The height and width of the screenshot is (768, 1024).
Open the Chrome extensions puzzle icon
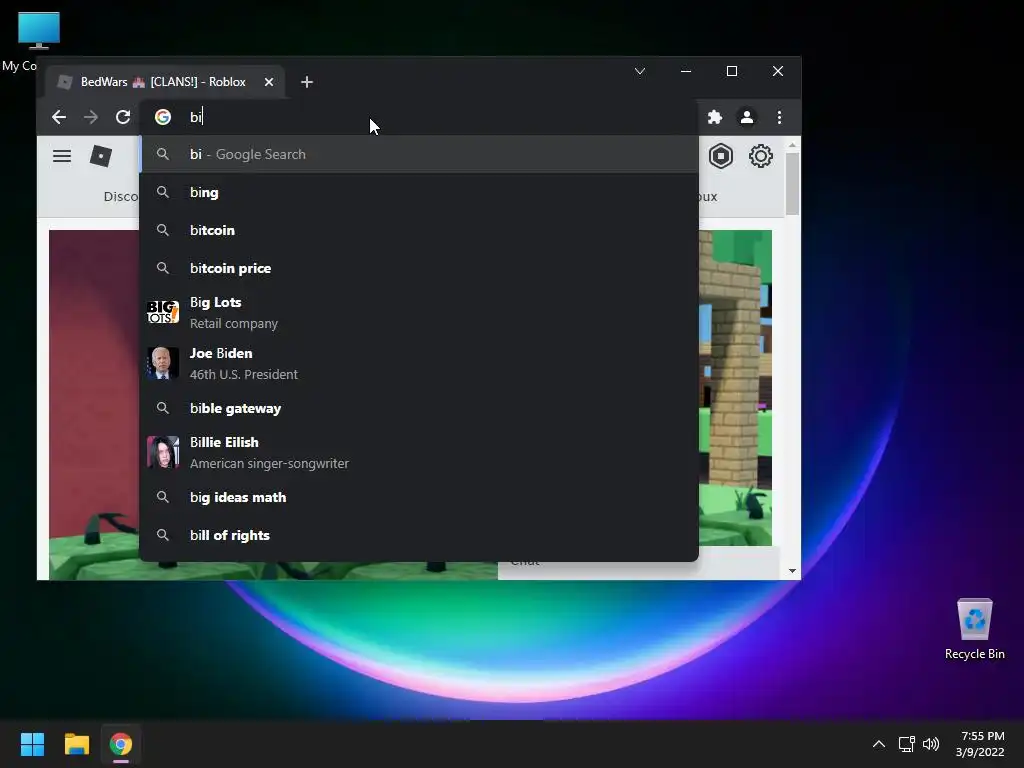(714, 117)
